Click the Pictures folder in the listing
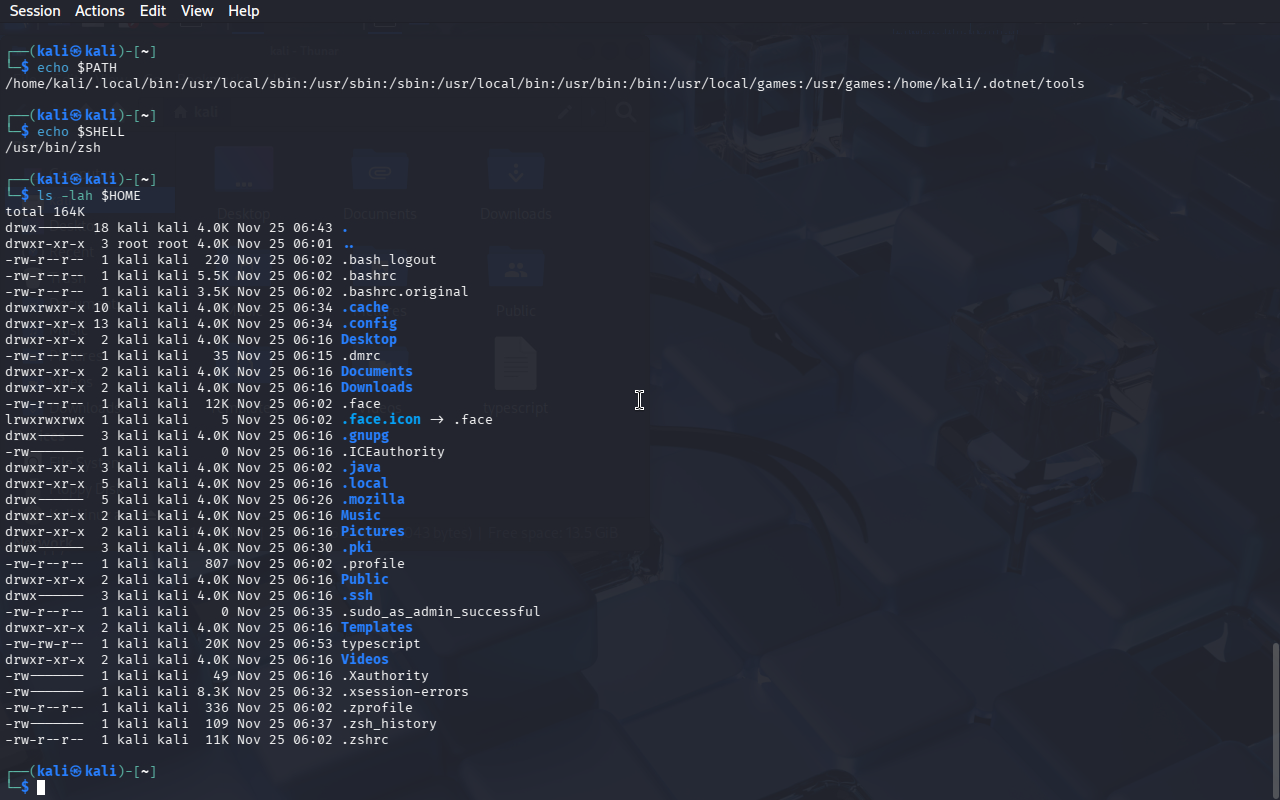 (x=372, y=532)
